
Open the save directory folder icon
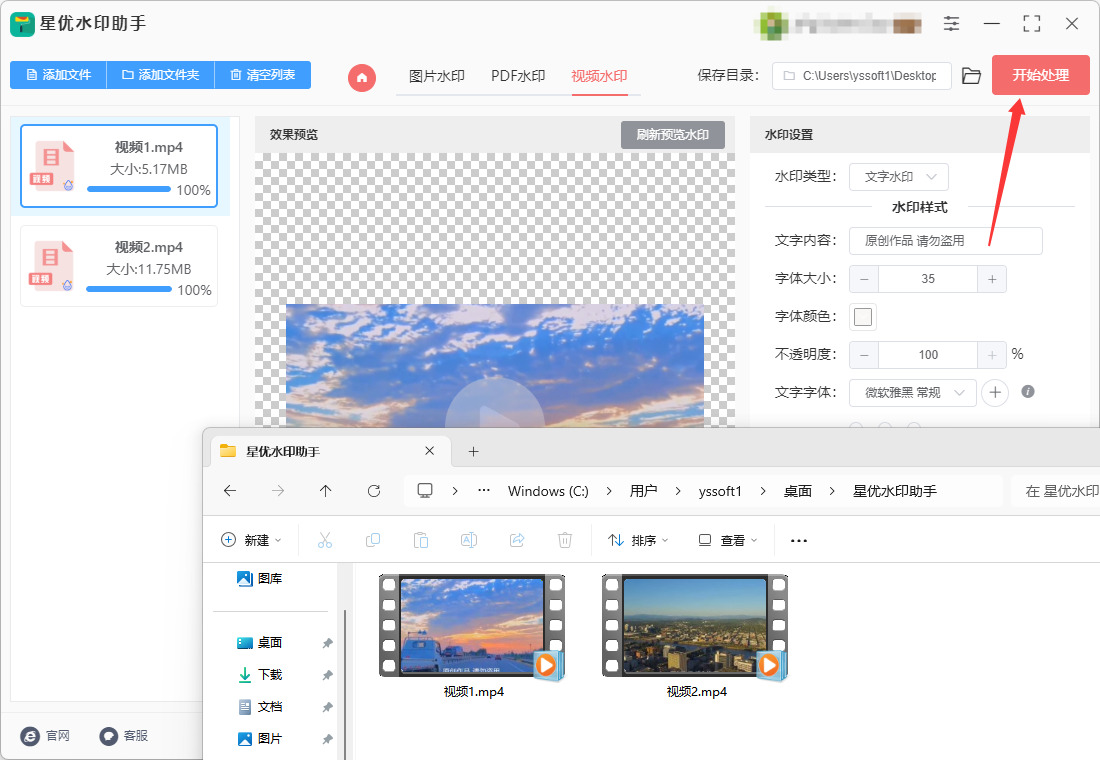tap(971, 76)
